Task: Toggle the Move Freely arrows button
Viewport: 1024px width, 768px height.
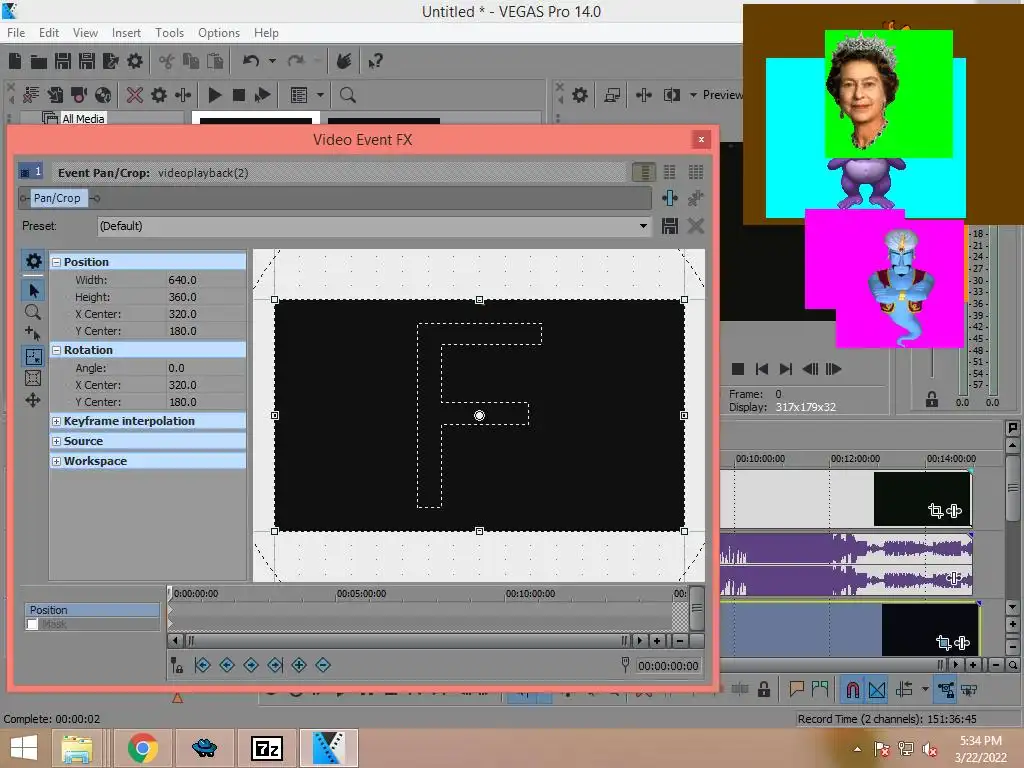Action: (x=33, y=400)
